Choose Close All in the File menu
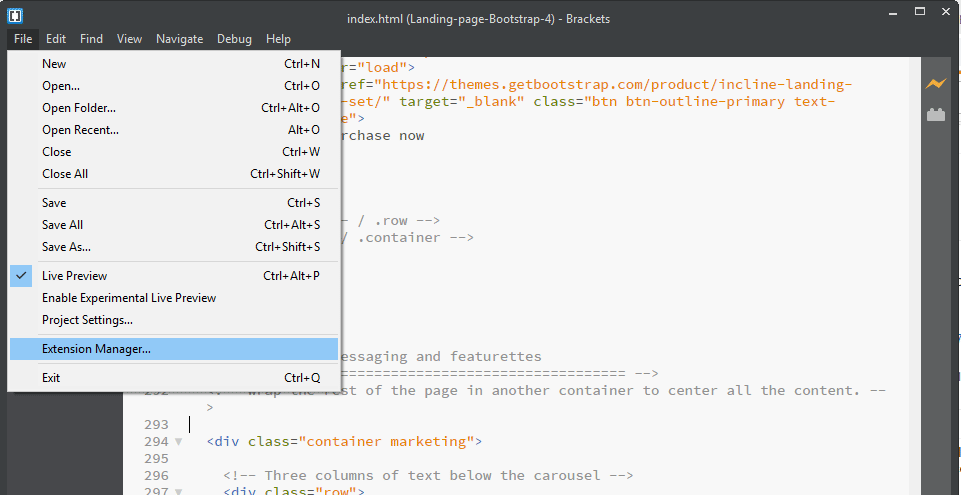This screenshot has width=961, height=495. (x=175, y=174)
